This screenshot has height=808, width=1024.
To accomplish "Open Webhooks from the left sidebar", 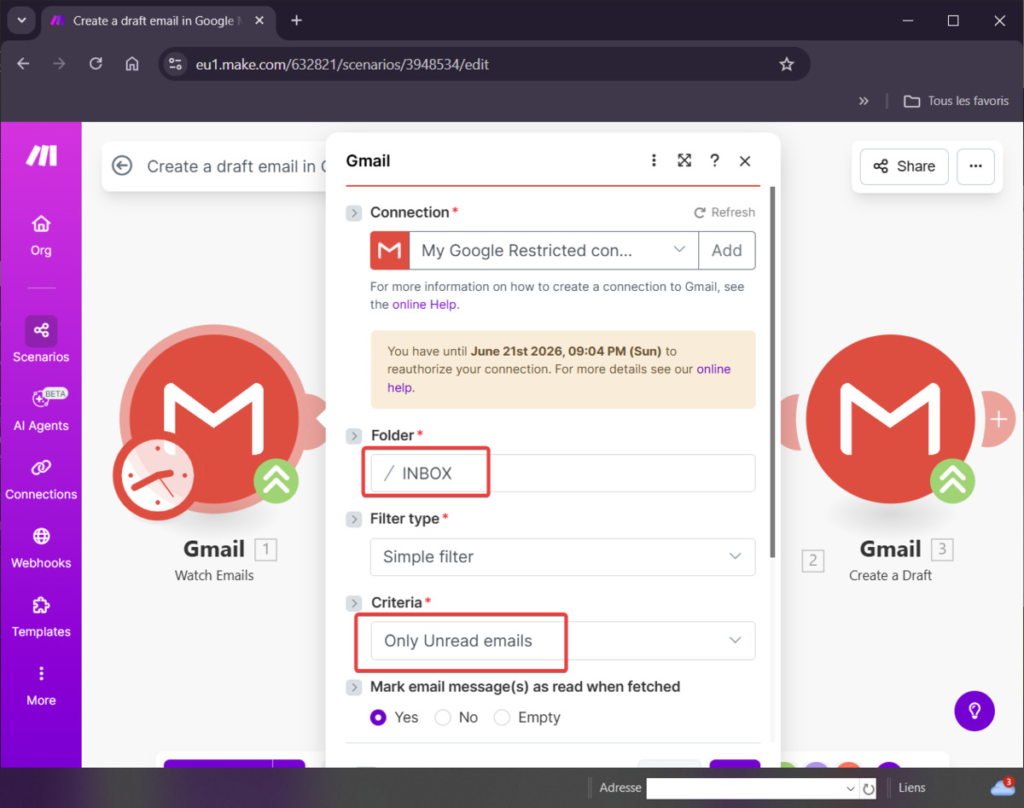I will tap(41, 548).
